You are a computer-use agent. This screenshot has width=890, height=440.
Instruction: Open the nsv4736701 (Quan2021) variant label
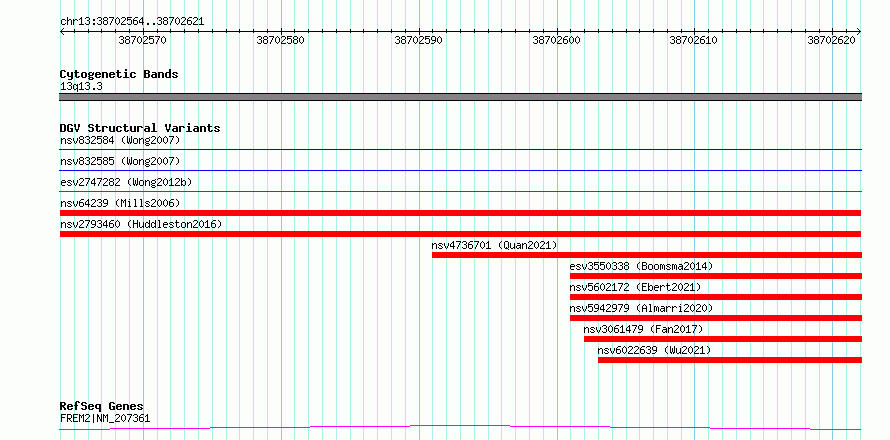[494, 245]
